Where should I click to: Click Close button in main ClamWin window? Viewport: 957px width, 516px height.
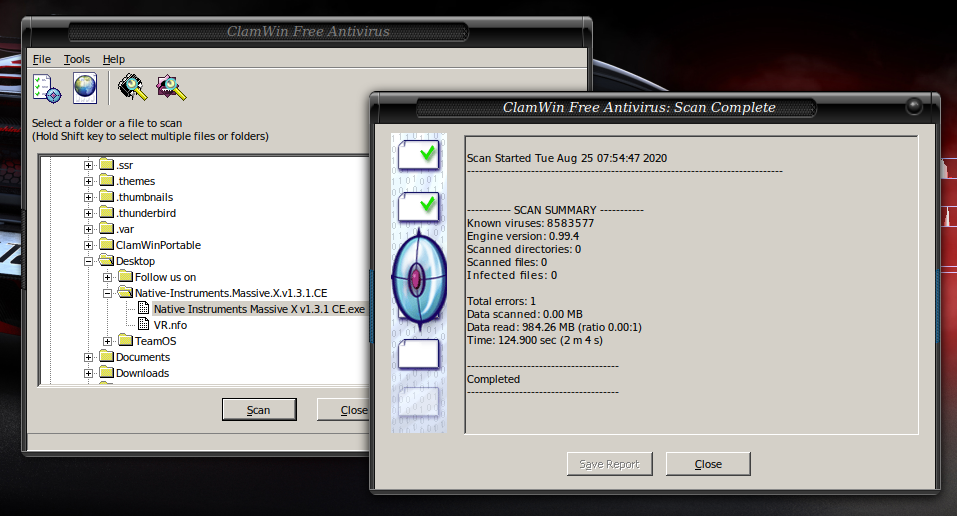344,410
